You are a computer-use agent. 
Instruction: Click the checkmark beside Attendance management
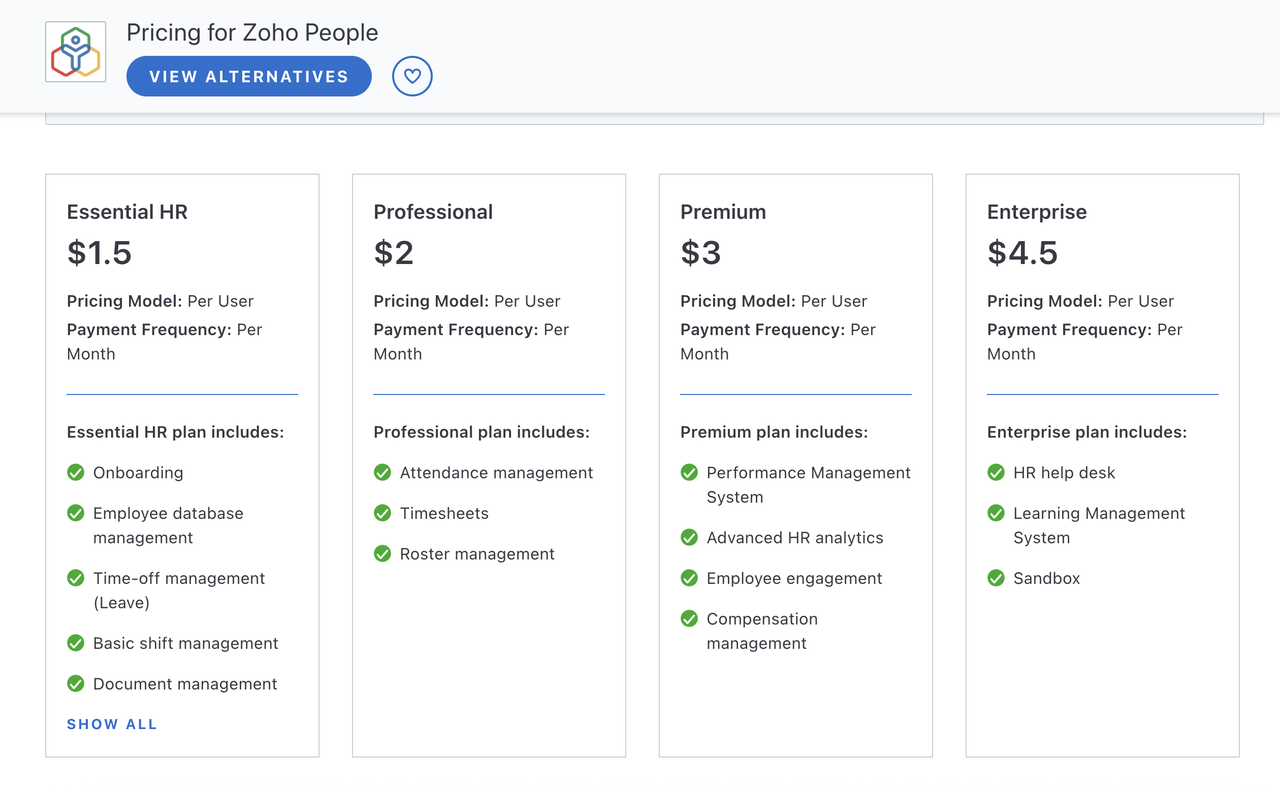[382, 472]
